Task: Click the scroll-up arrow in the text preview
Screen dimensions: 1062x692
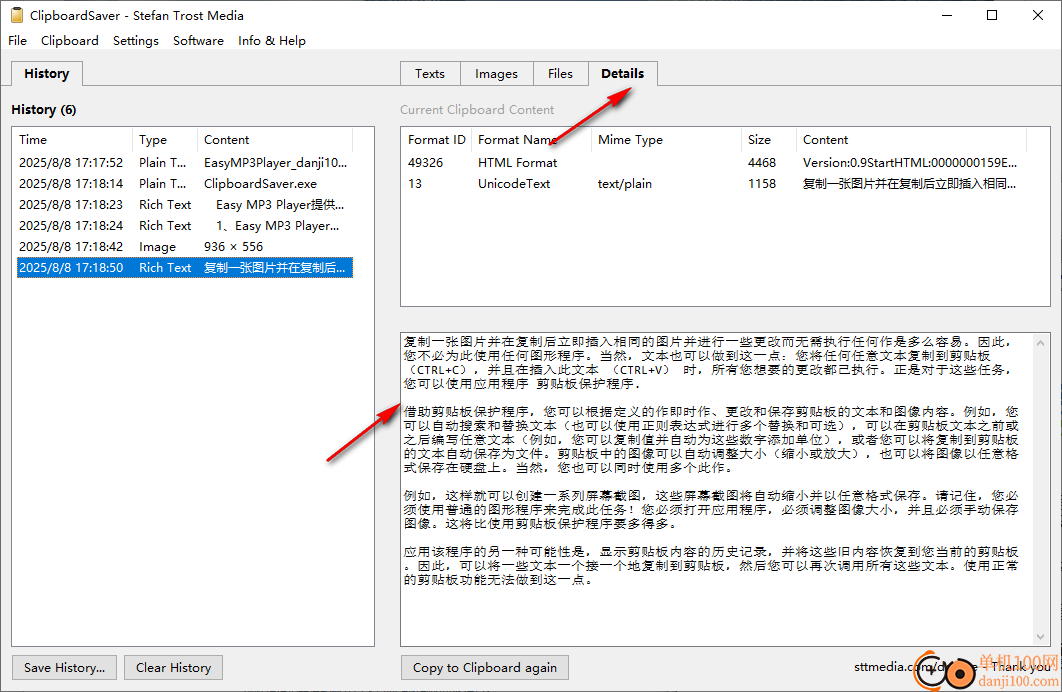Action: (x=1040, y=343)
